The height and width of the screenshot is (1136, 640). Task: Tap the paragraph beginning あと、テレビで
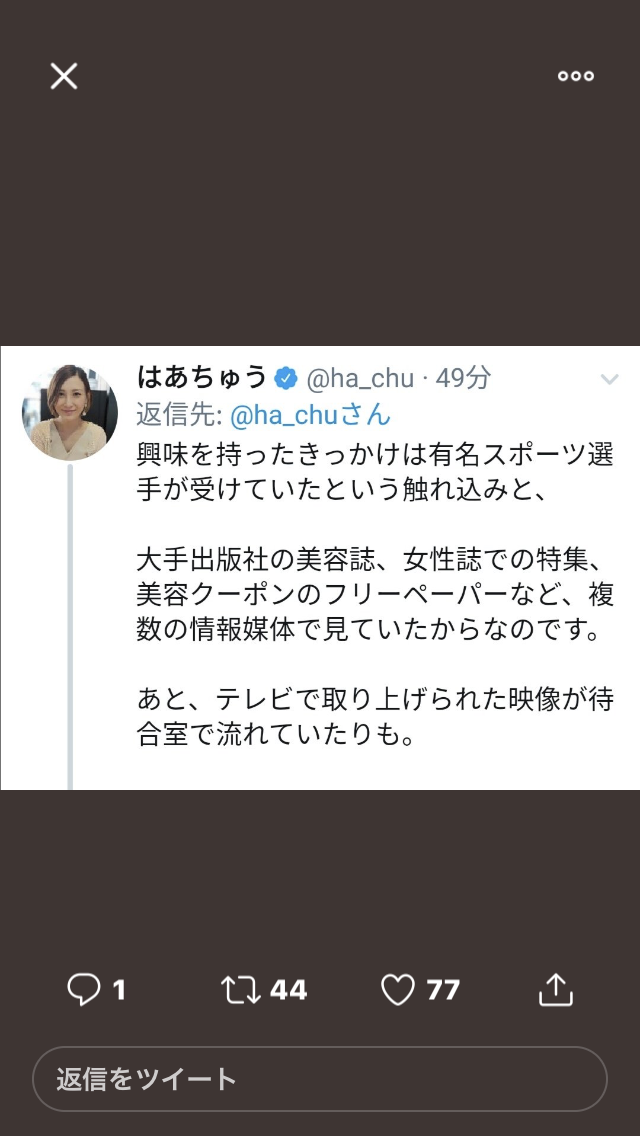[375, 717]
